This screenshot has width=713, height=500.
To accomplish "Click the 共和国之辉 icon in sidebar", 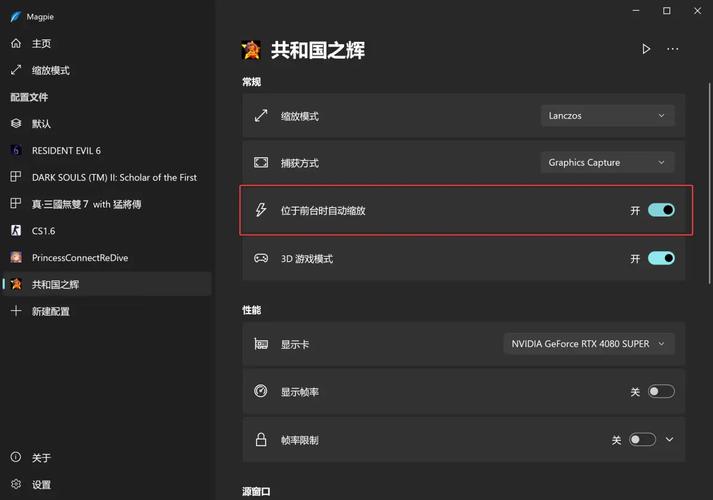I will [16, 284].
